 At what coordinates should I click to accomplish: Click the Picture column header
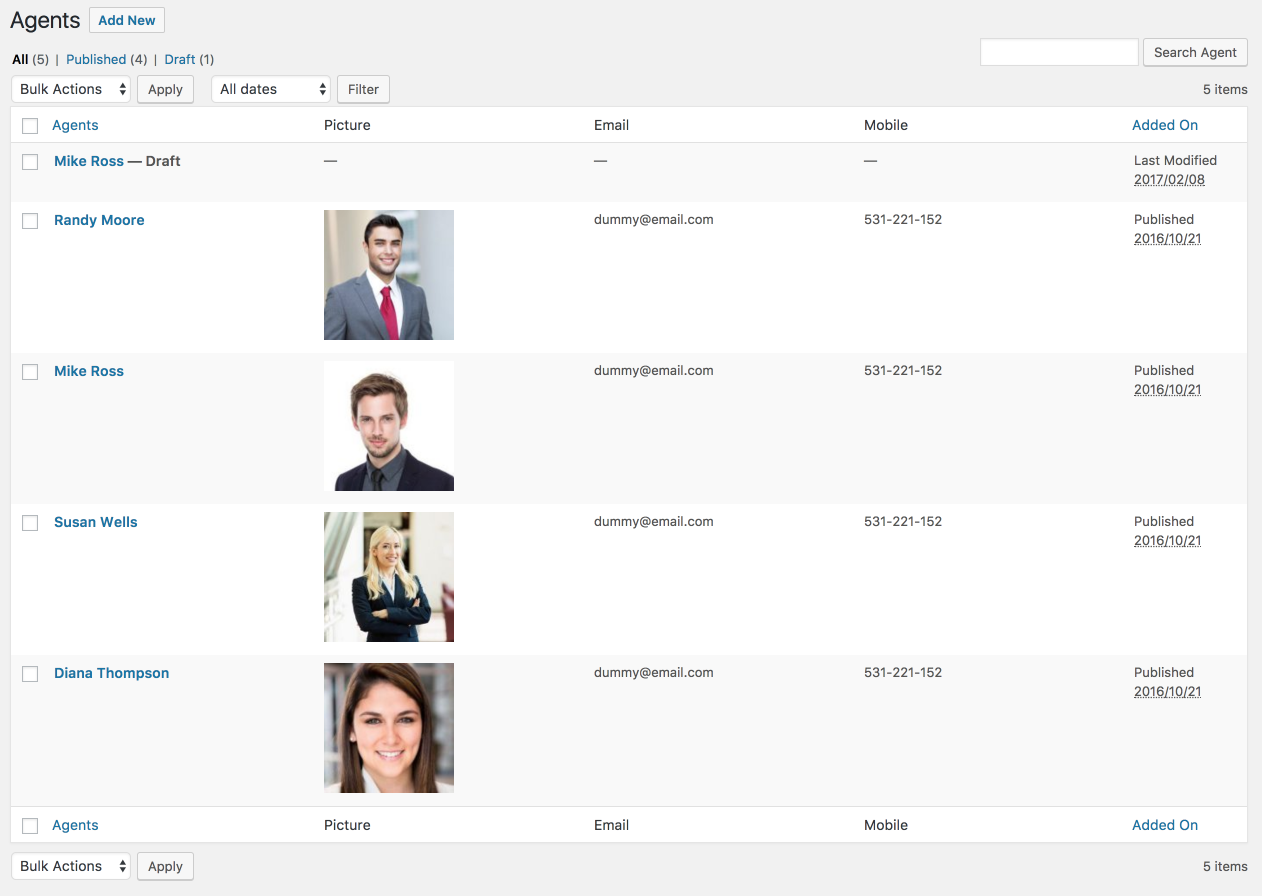point(347,125)
